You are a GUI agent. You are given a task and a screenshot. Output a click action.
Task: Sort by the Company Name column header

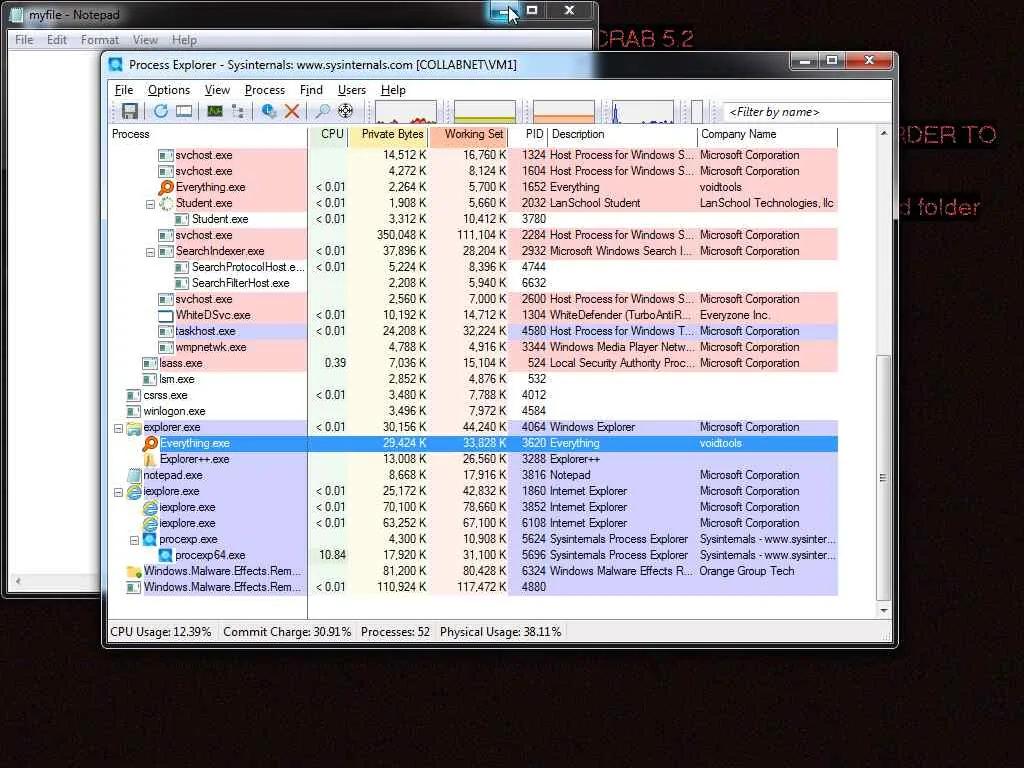[x=767, y=134]
